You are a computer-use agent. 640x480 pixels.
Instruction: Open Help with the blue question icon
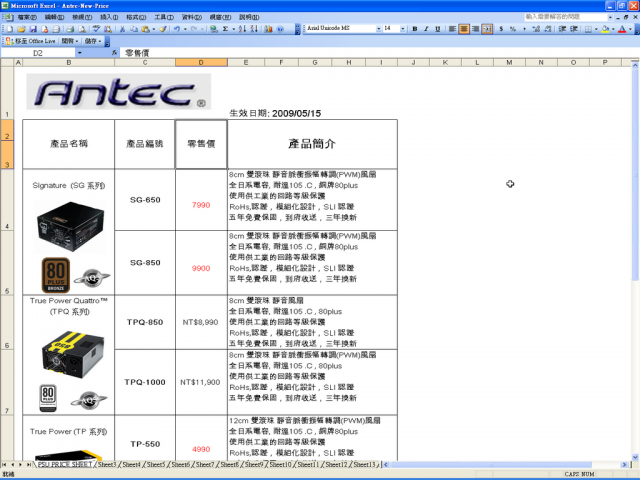coord(280,29)
